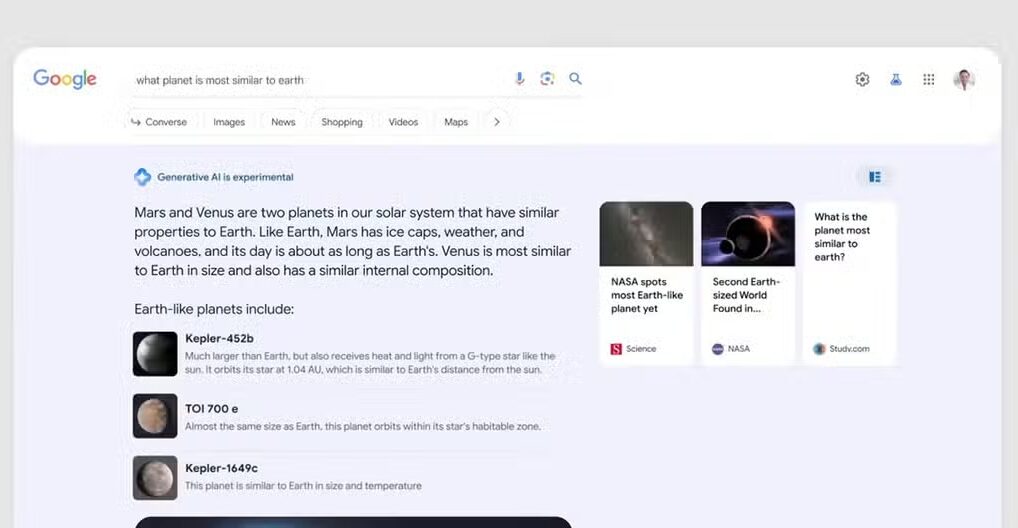Click the user profile avatar
This screenshot has height=528, width=1018.
click(964, 80)
